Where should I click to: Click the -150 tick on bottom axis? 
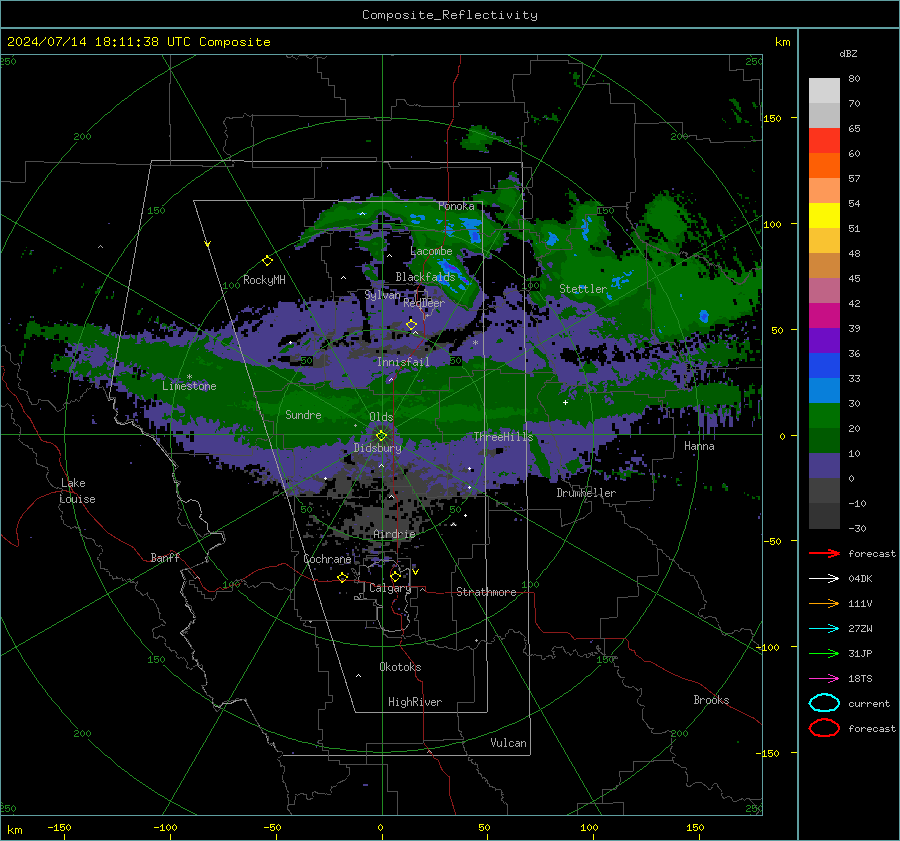60,828
